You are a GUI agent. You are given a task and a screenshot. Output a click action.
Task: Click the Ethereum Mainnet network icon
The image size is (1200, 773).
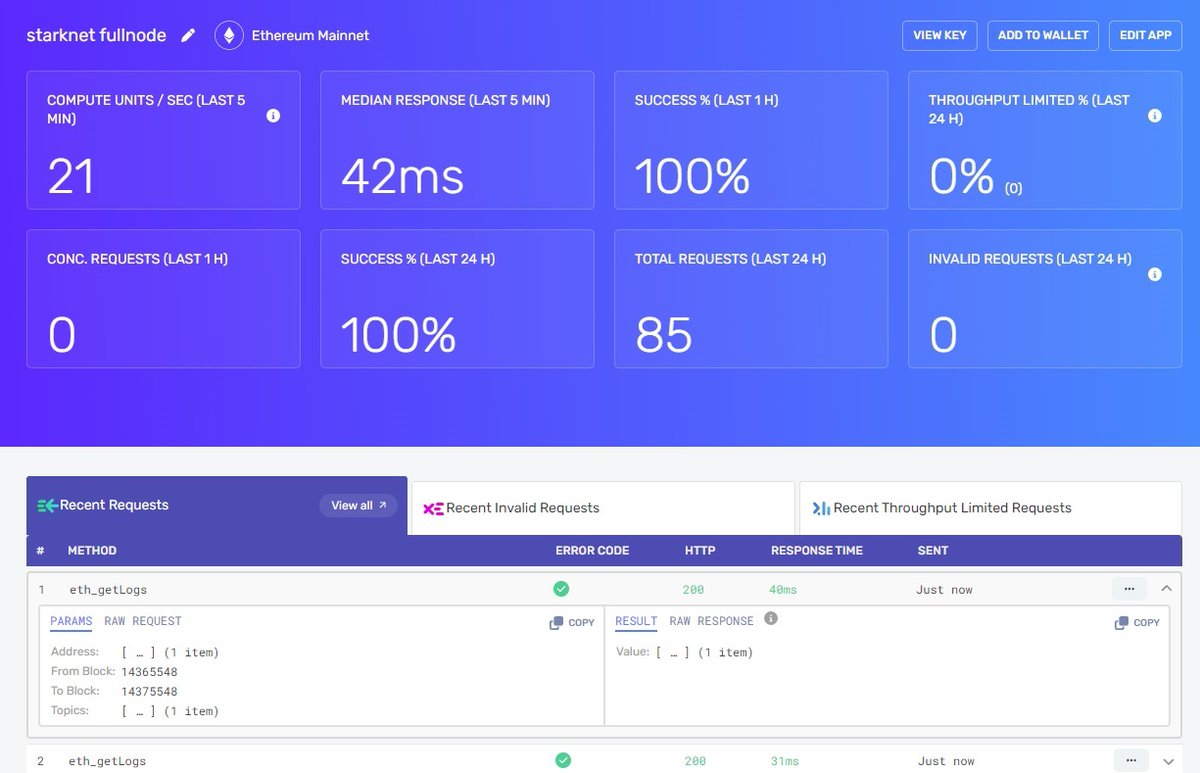click(229, 34)
